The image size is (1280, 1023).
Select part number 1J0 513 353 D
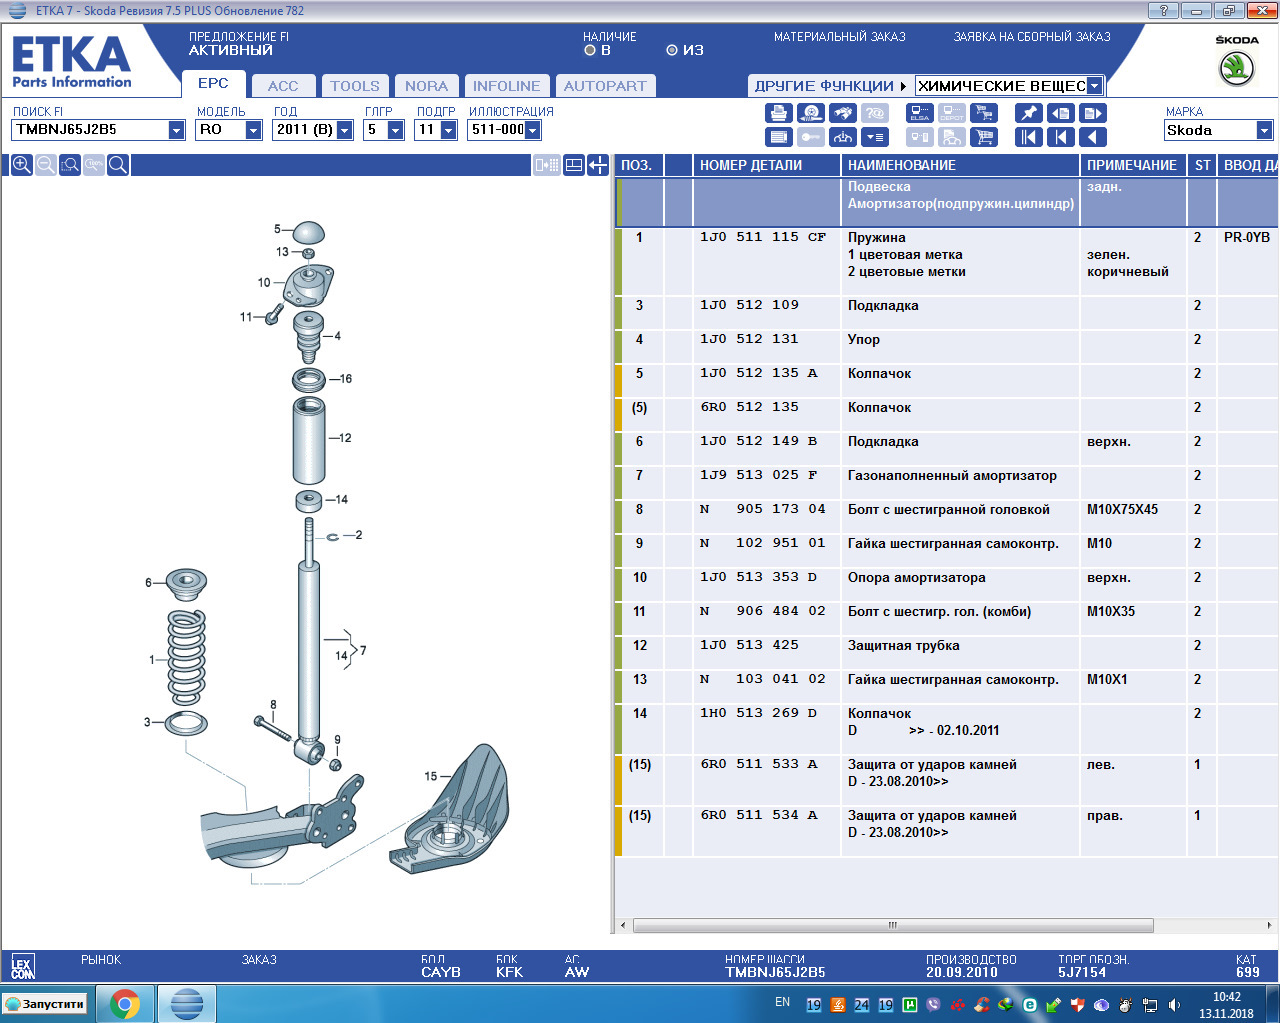(x=759, y=578)
